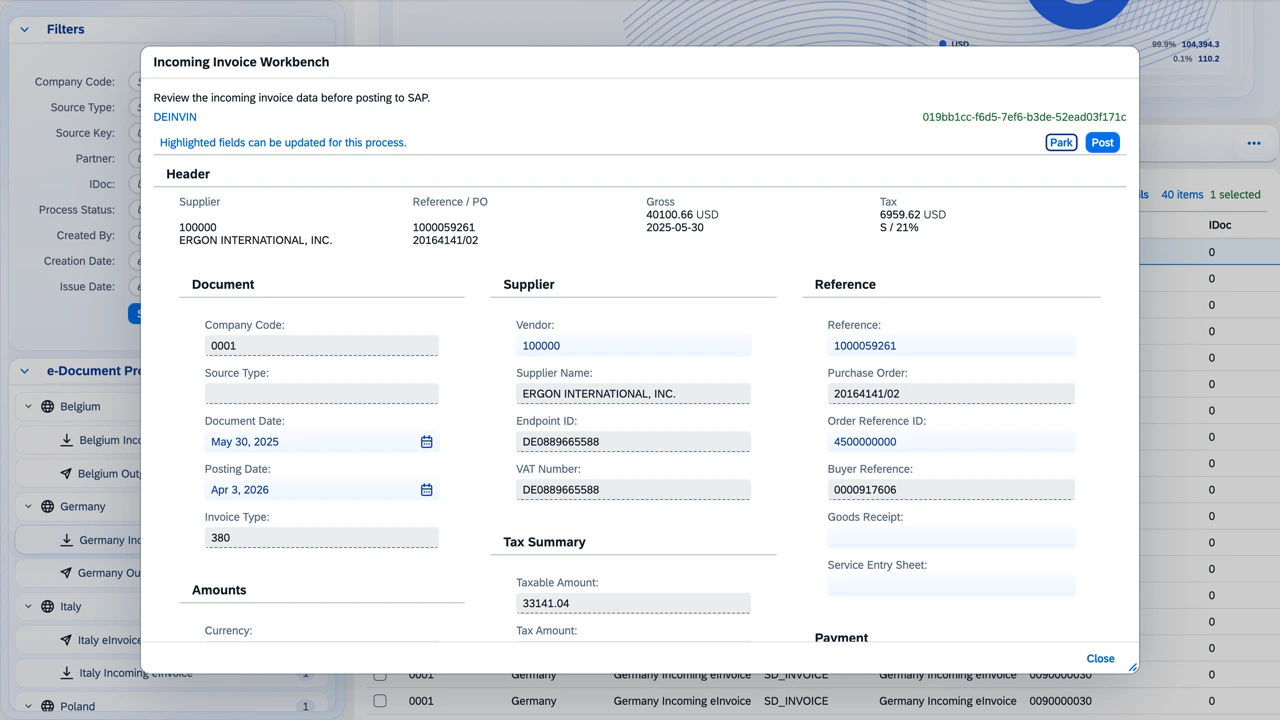Click the Germany globe icon
The image size is (1280, 720).
[47, 507]
